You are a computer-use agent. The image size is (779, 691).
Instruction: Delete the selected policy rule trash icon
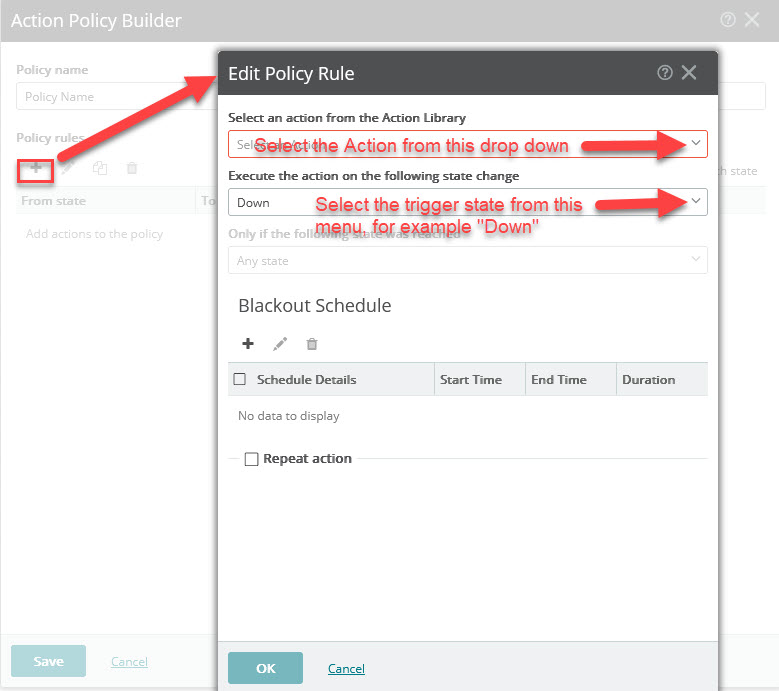coord(132,168)
